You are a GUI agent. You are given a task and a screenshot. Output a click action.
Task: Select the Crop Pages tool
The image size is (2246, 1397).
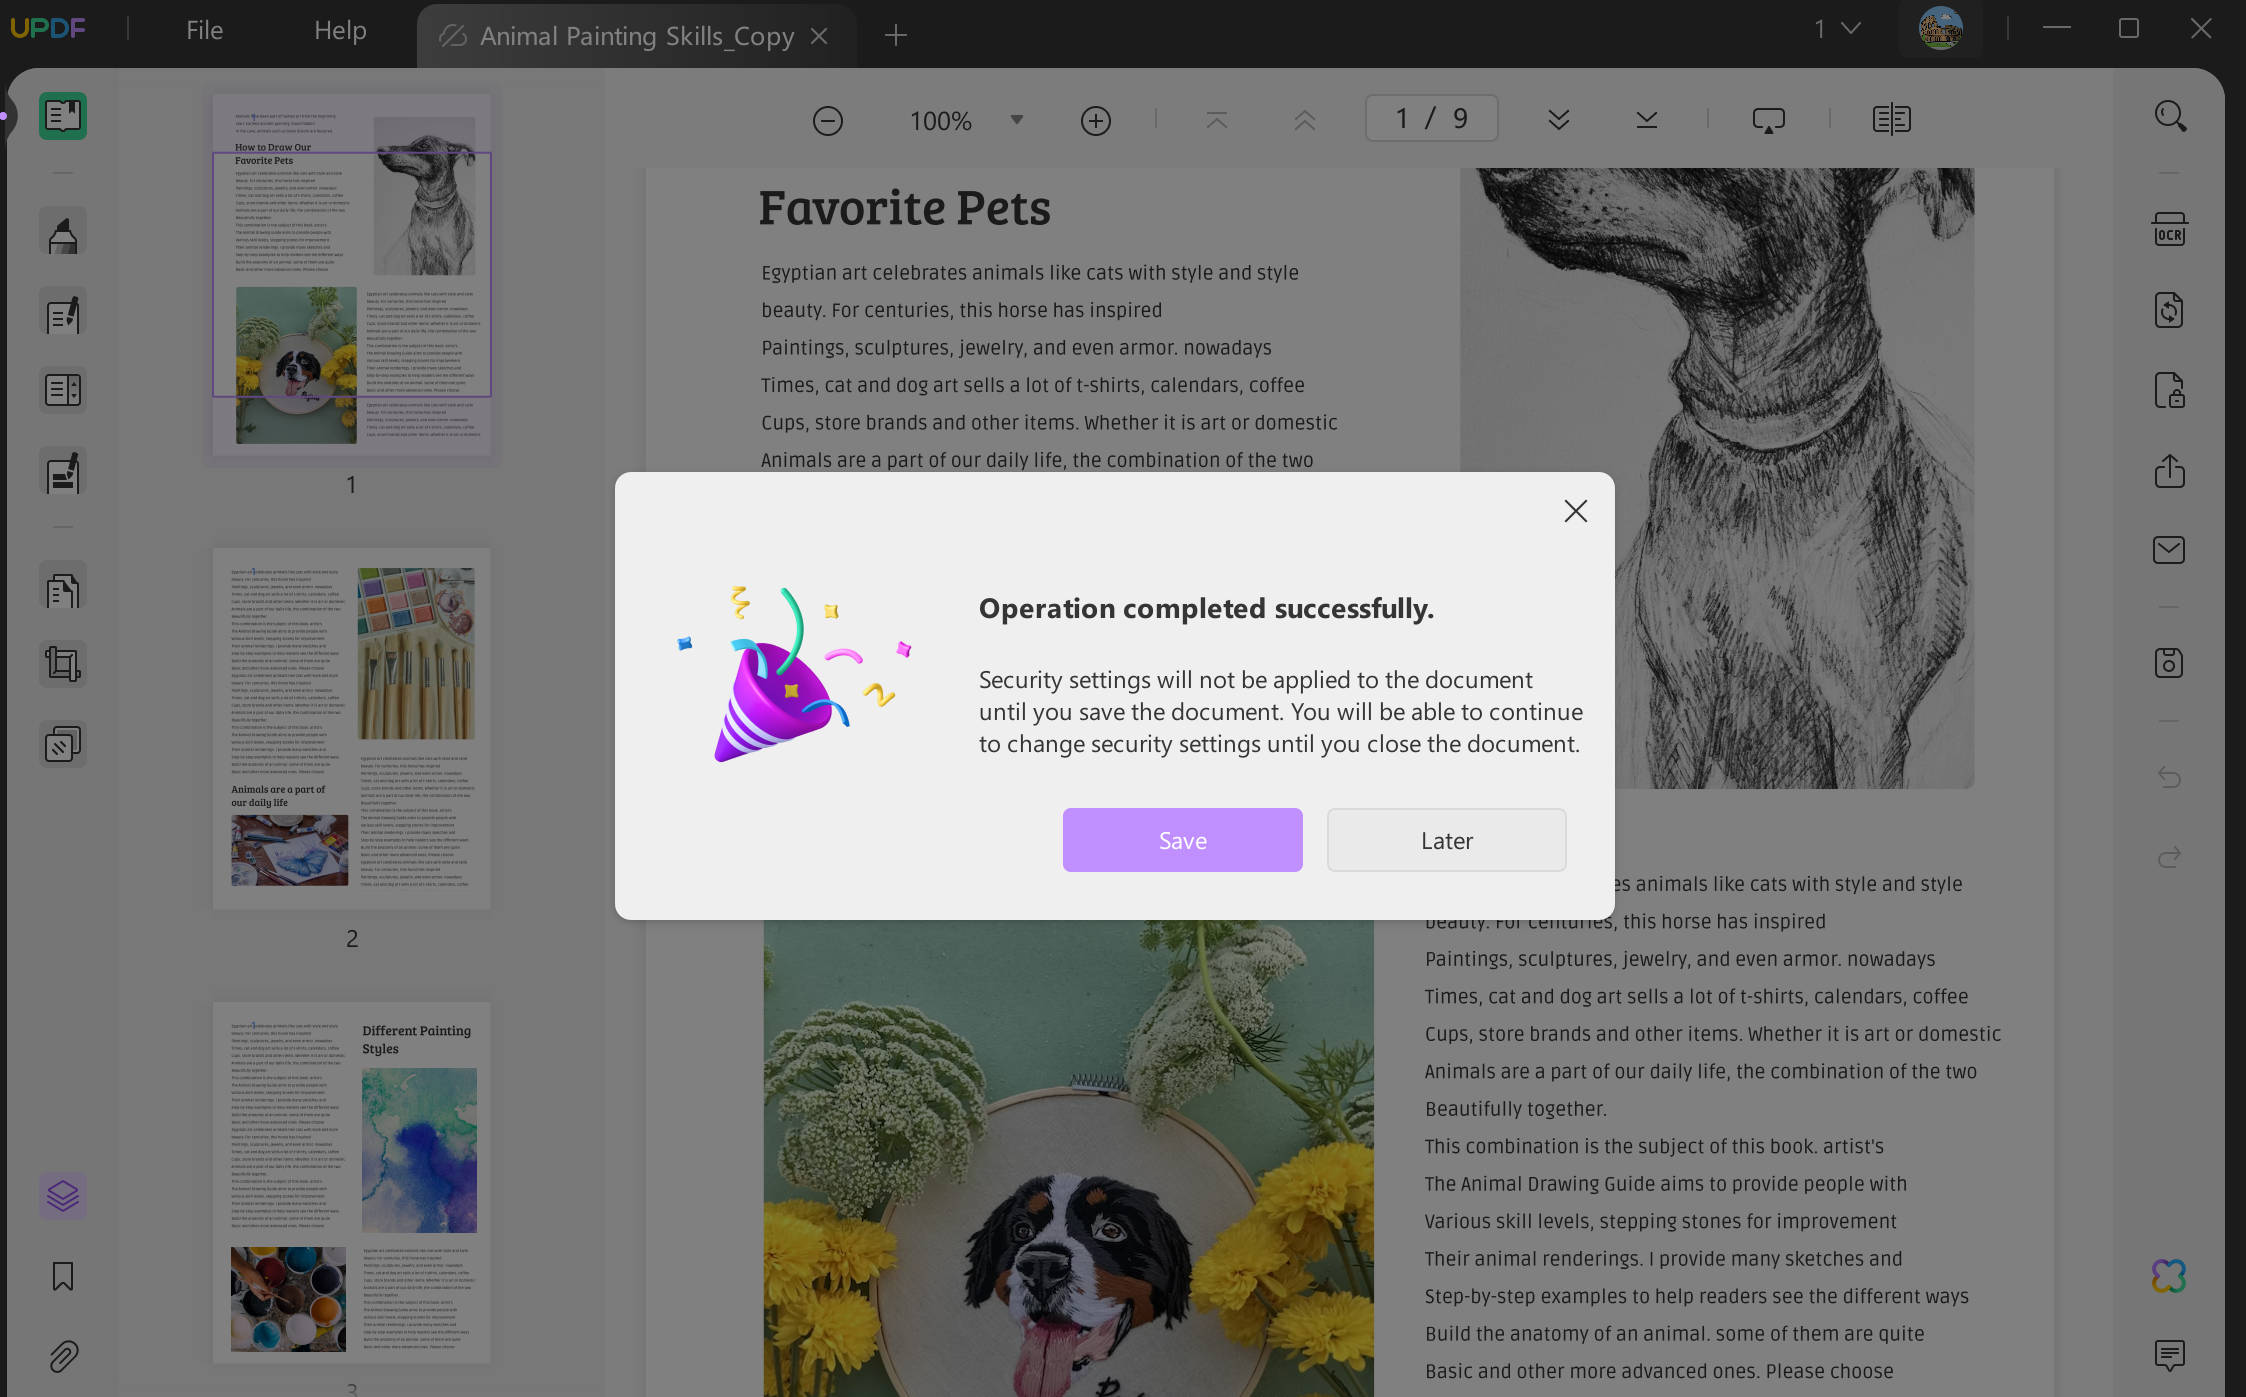pyautogui.click(x=62, y=663)
